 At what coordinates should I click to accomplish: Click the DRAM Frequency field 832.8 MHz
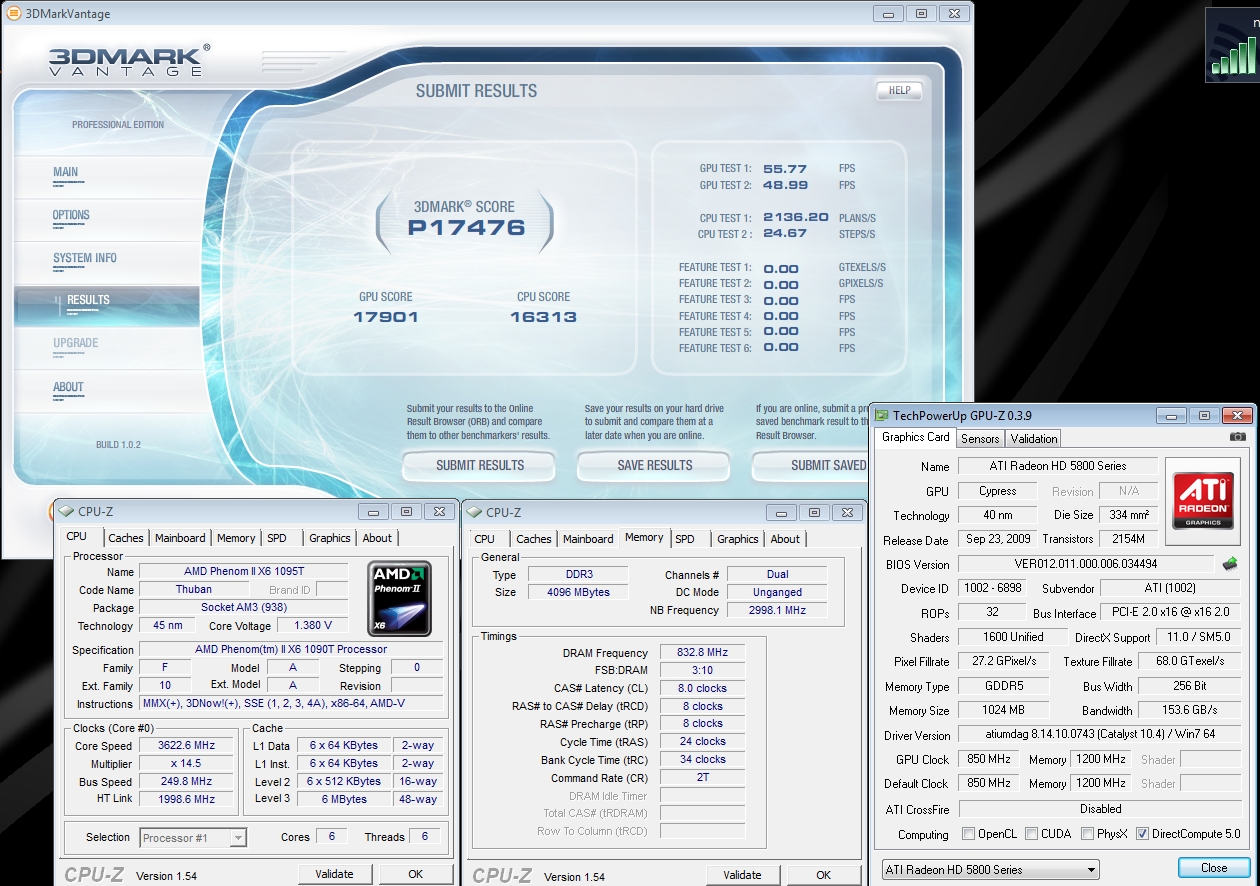click(702, 652)
